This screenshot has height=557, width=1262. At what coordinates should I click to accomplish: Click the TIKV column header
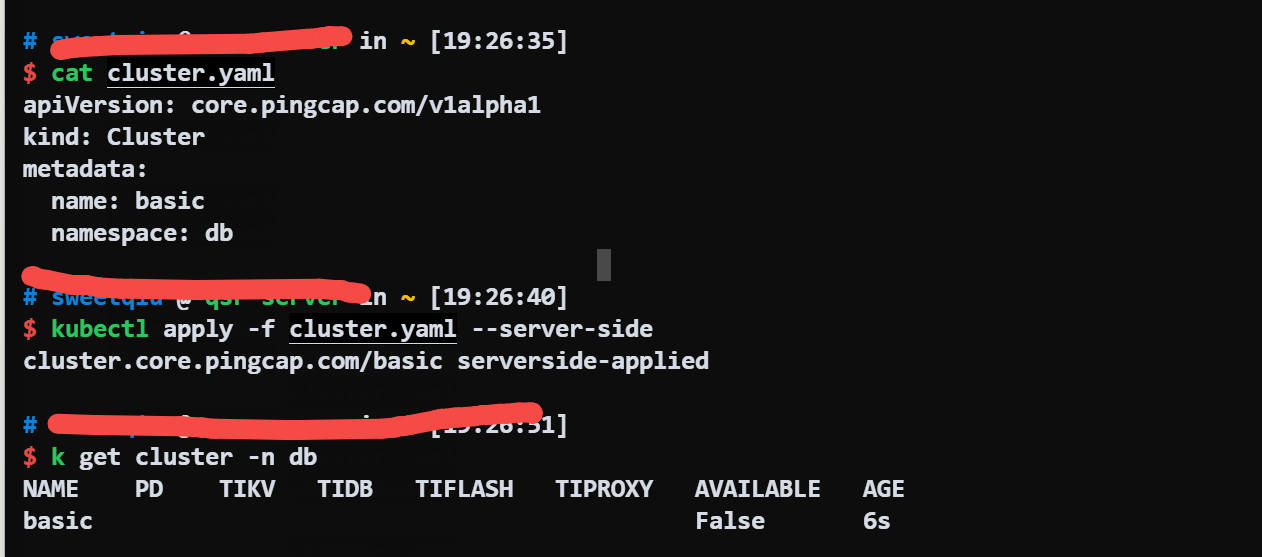tap(247, 489)
